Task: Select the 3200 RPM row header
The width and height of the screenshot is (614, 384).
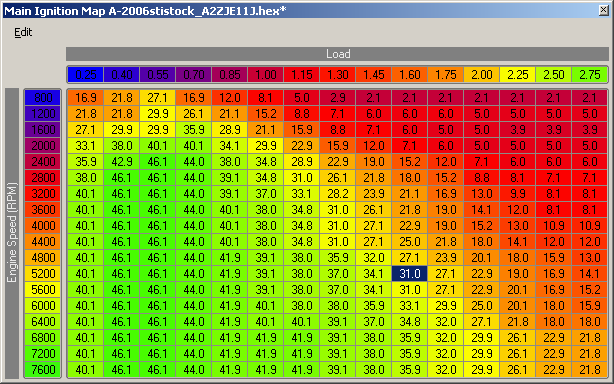Action: (43, 193)
